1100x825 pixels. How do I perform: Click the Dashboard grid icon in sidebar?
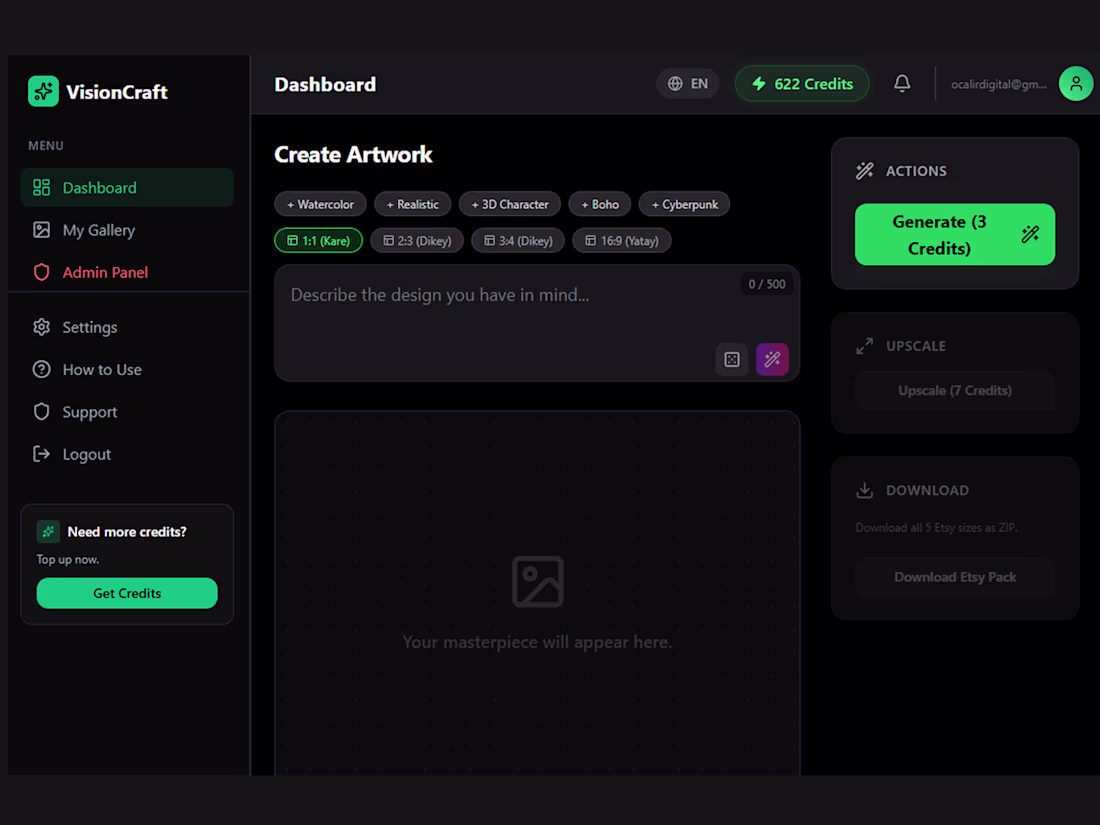[41, 187]
